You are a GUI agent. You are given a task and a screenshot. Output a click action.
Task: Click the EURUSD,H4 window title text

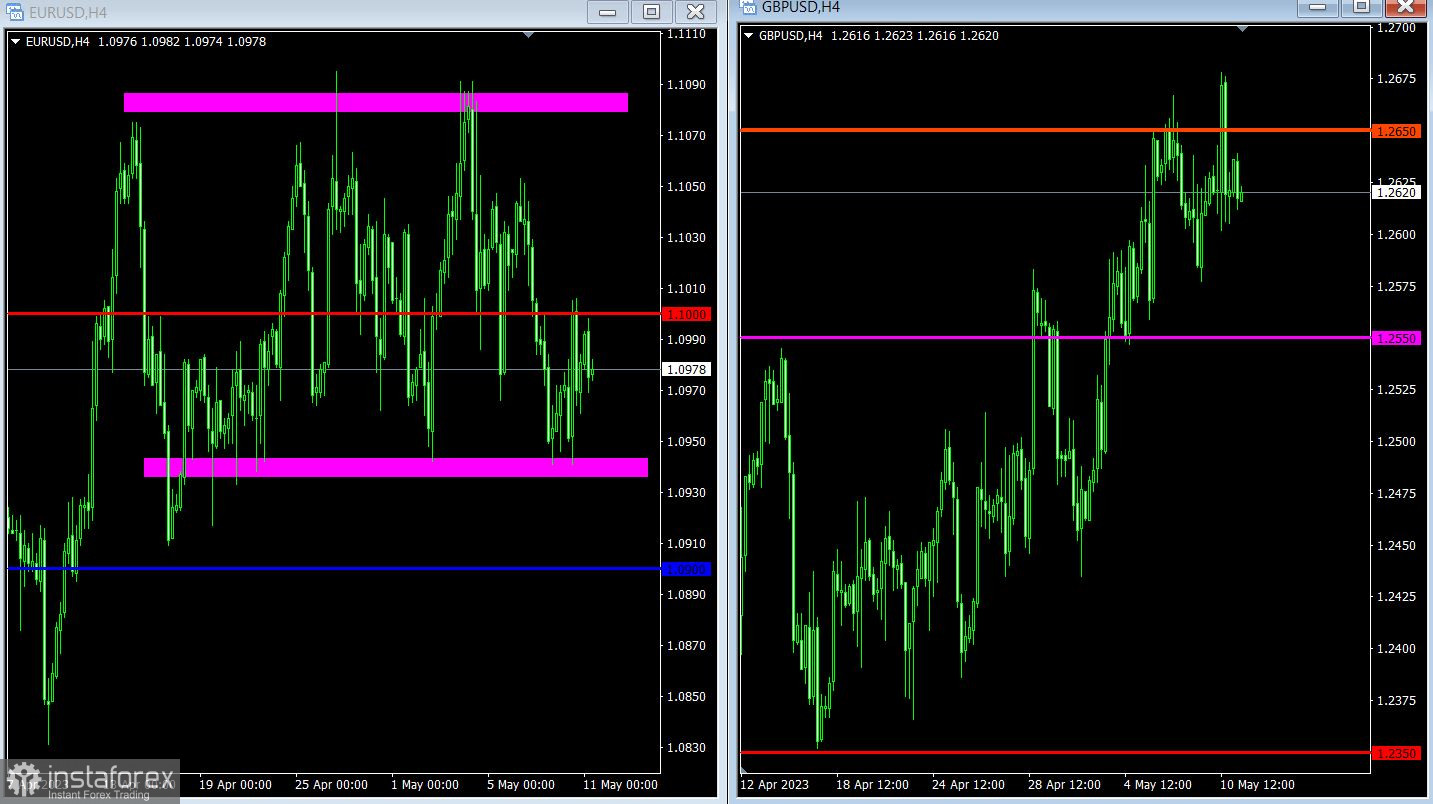pyautogui.click(x=67, y=13)
